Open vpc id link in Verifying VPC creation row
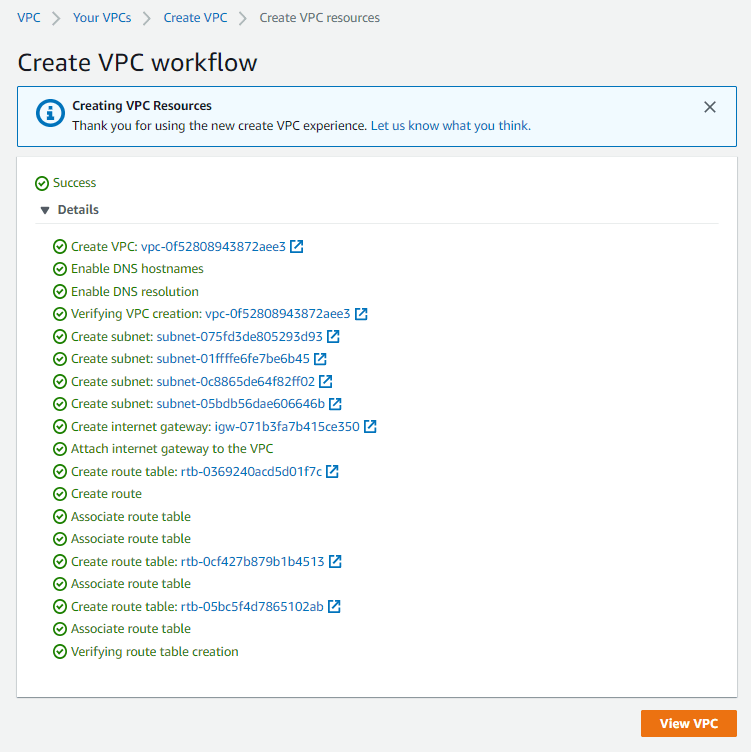 [278, 314]
